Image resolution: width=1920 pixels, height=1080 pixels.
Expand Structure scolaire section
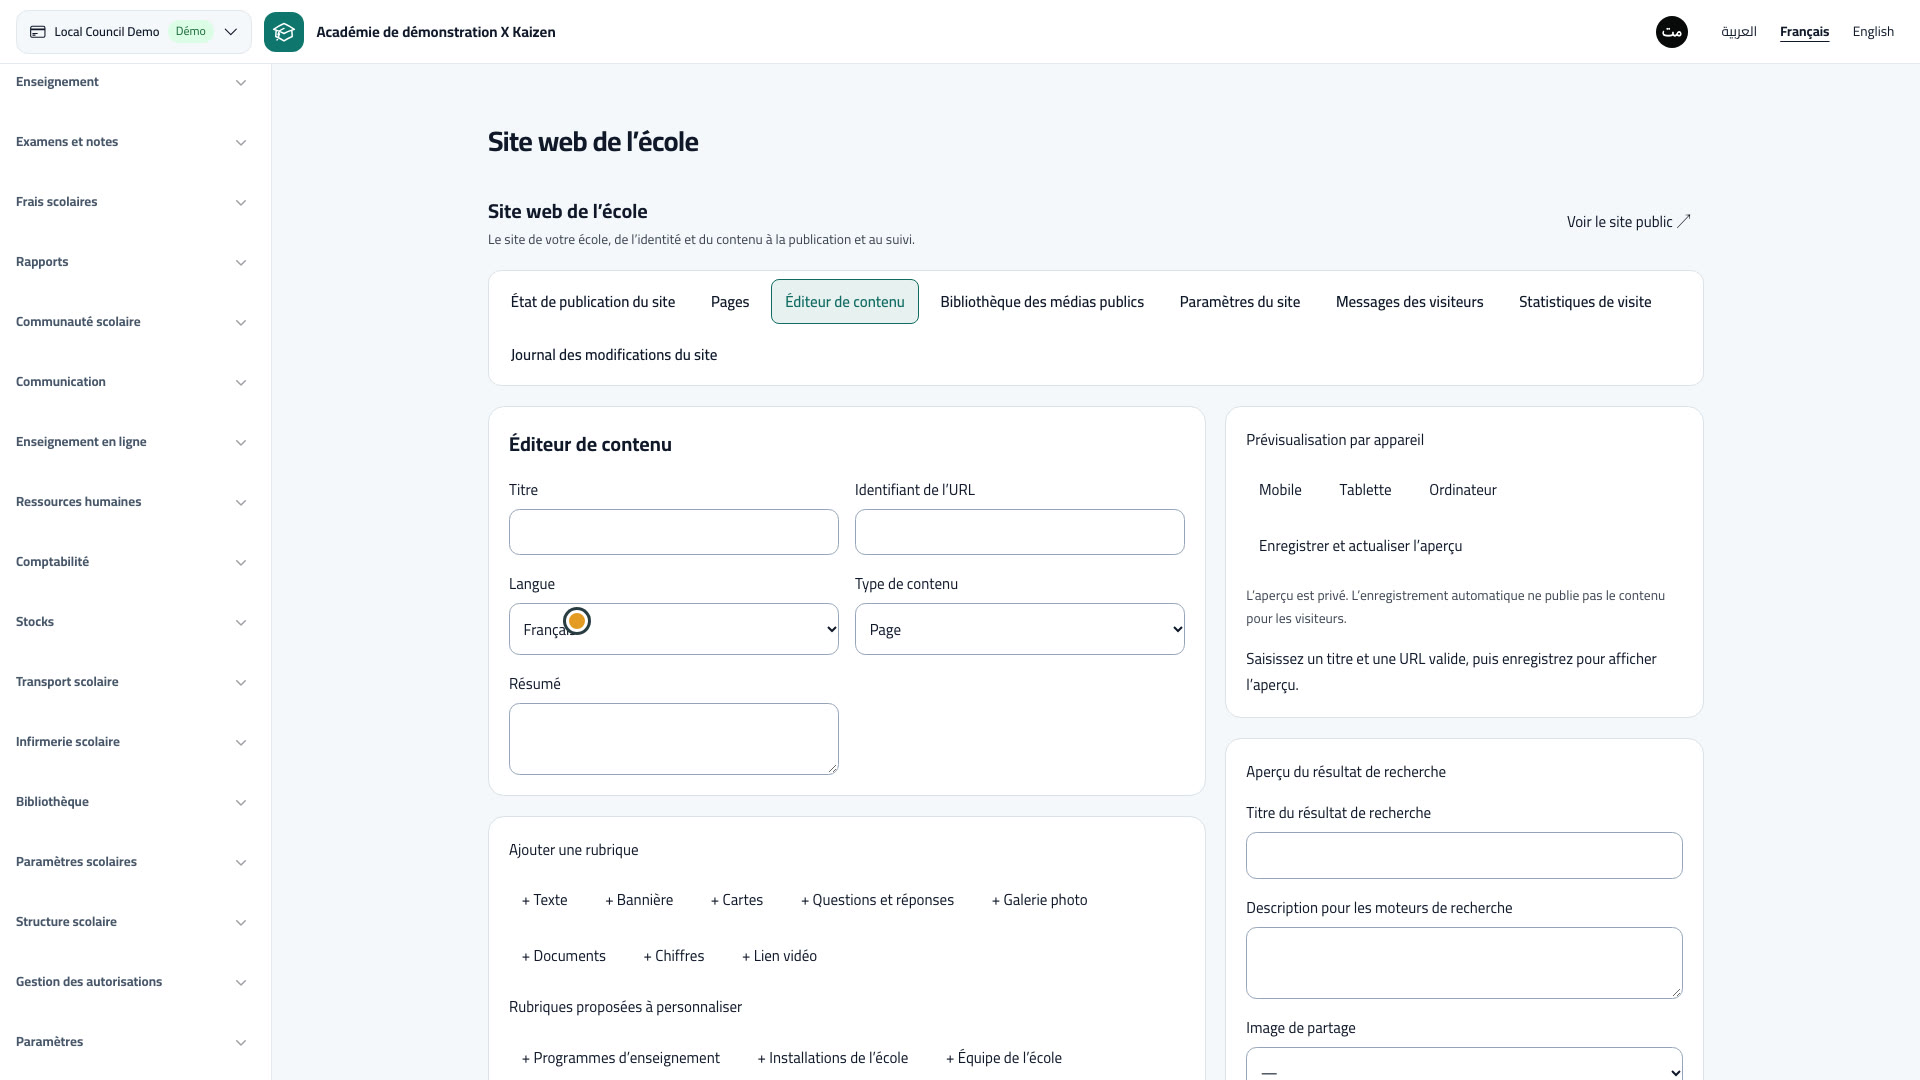coord(131,922)
